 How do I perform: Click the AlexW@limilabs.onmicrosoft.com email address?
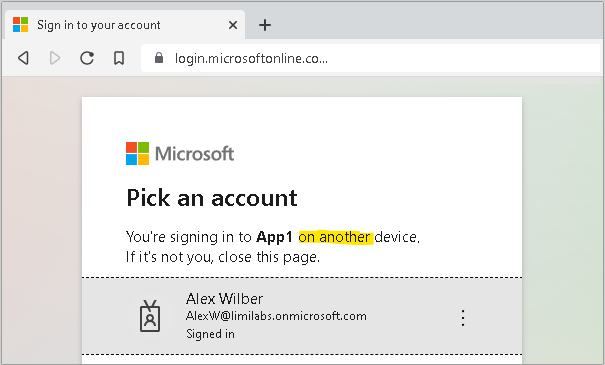pos(276,316)
